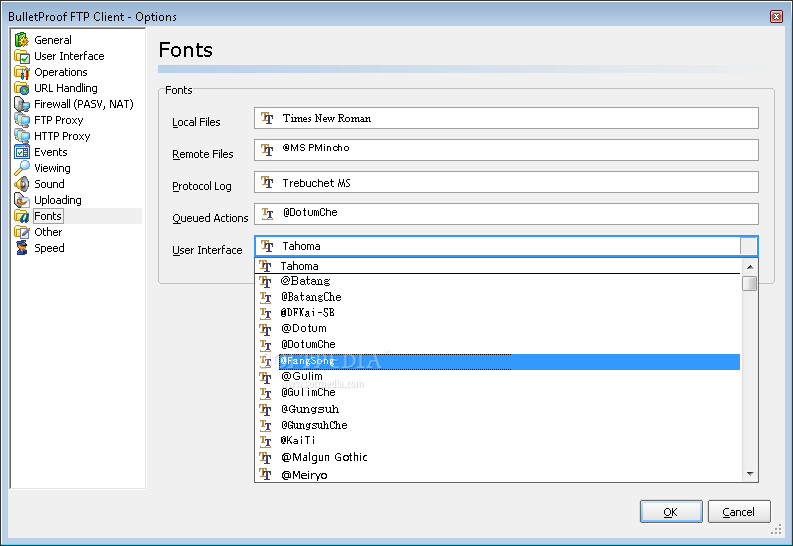The image size is (793, 546).
Task: Click the font list scroll up arrow
Action: pos(750,266)
